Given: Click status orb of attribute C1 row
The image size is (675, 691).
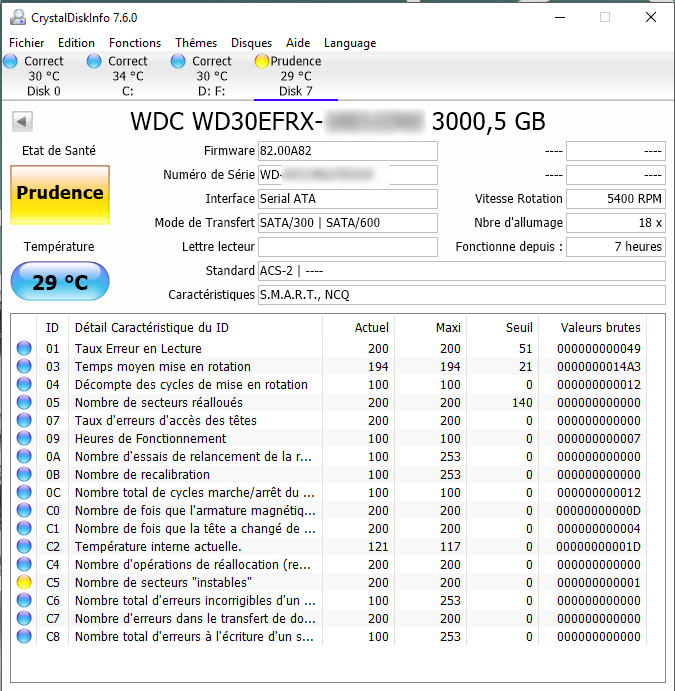Looking at the screenshot, I should click(x=24, y=528).
